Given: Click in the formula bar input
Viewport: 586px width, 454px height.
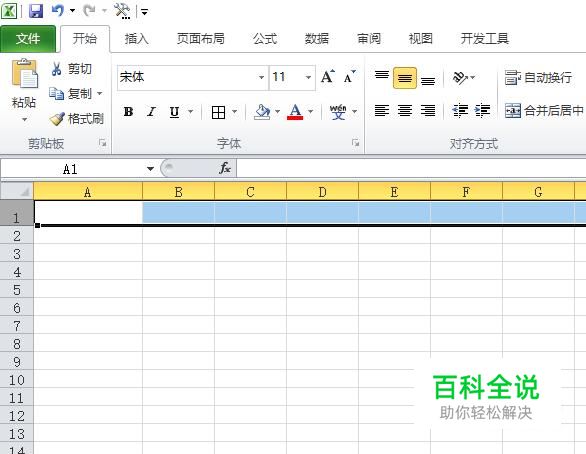Looking at the screenshot, I should pyautogui.click(x=411, y=169).
